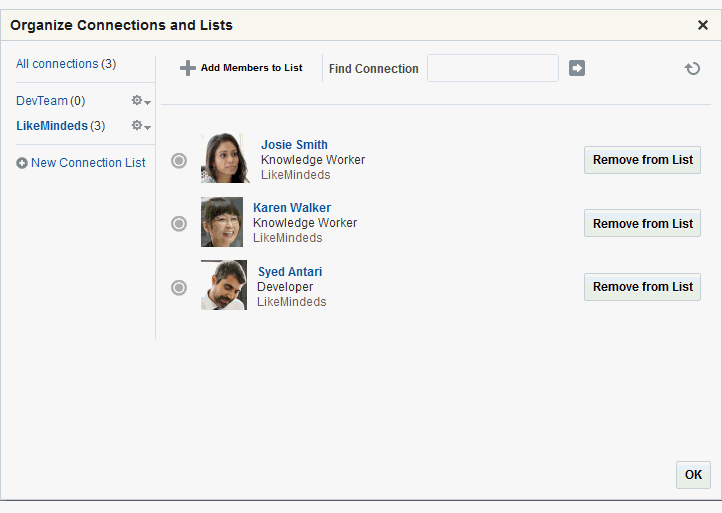Open the DevTeam list gear actions menu

pos(140,101)
